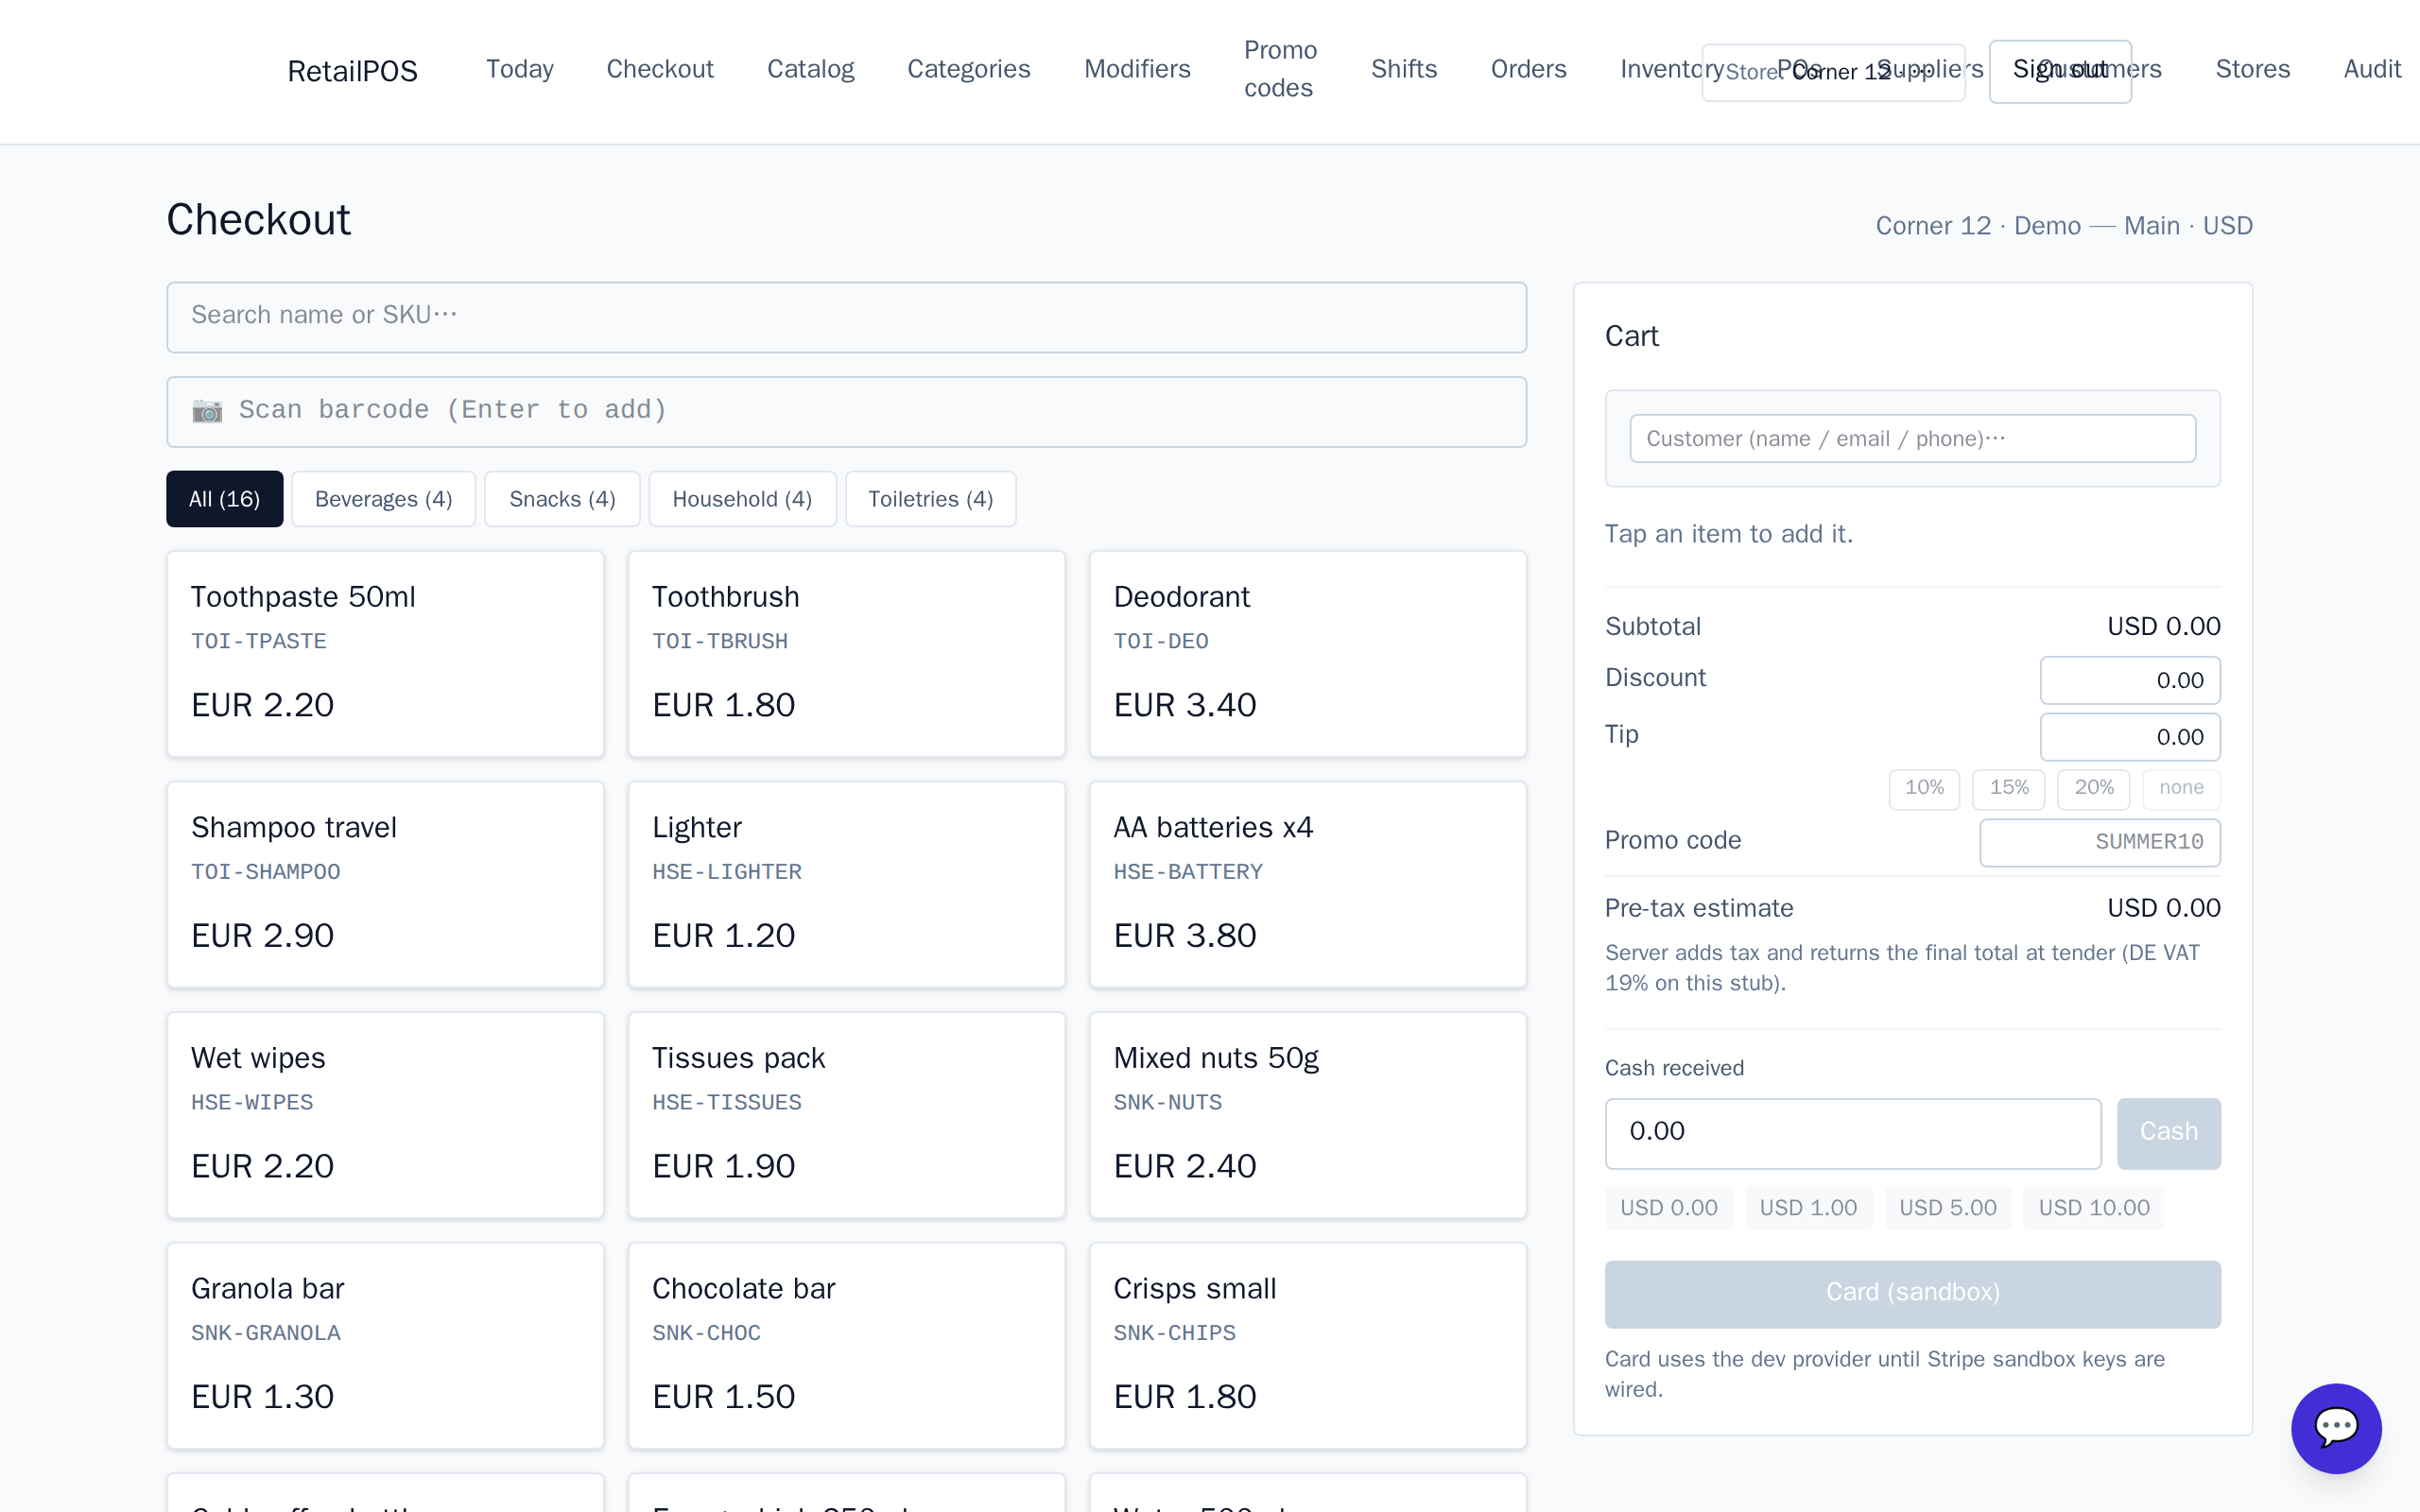
Task: Click the Sign out button
Action: (2060, 71)
